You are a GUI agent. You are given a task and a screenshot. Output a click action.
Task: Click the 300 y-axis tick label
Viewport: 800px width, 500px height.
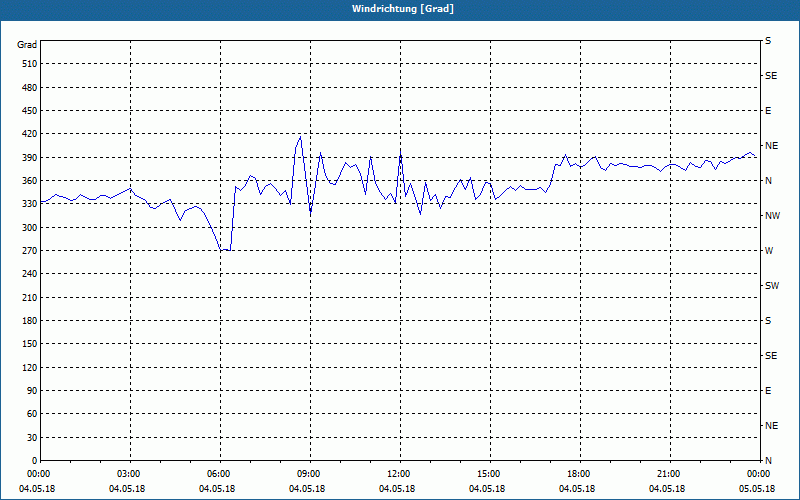point(30,228)
